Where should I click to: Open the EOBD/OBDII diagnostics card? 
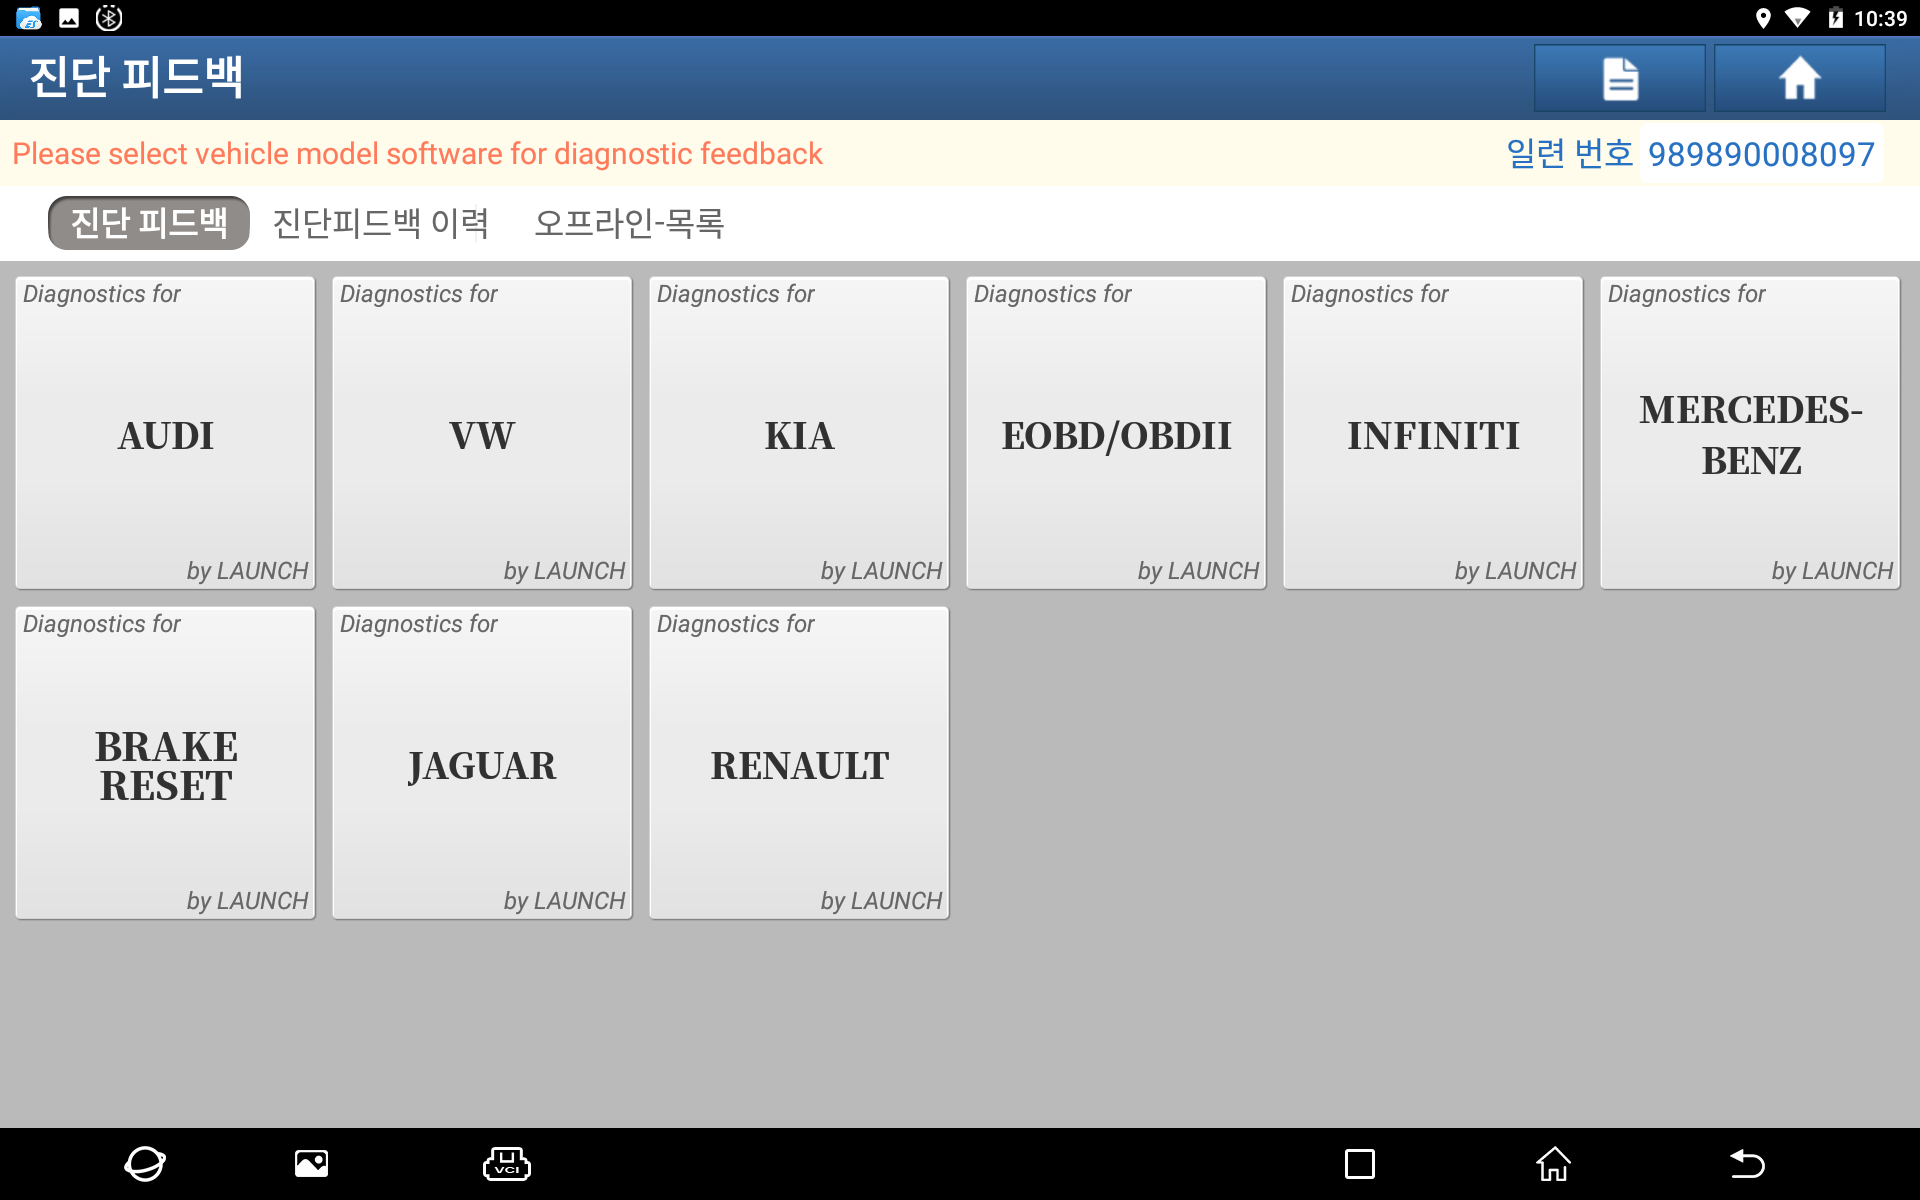(x=1116, y=433)
